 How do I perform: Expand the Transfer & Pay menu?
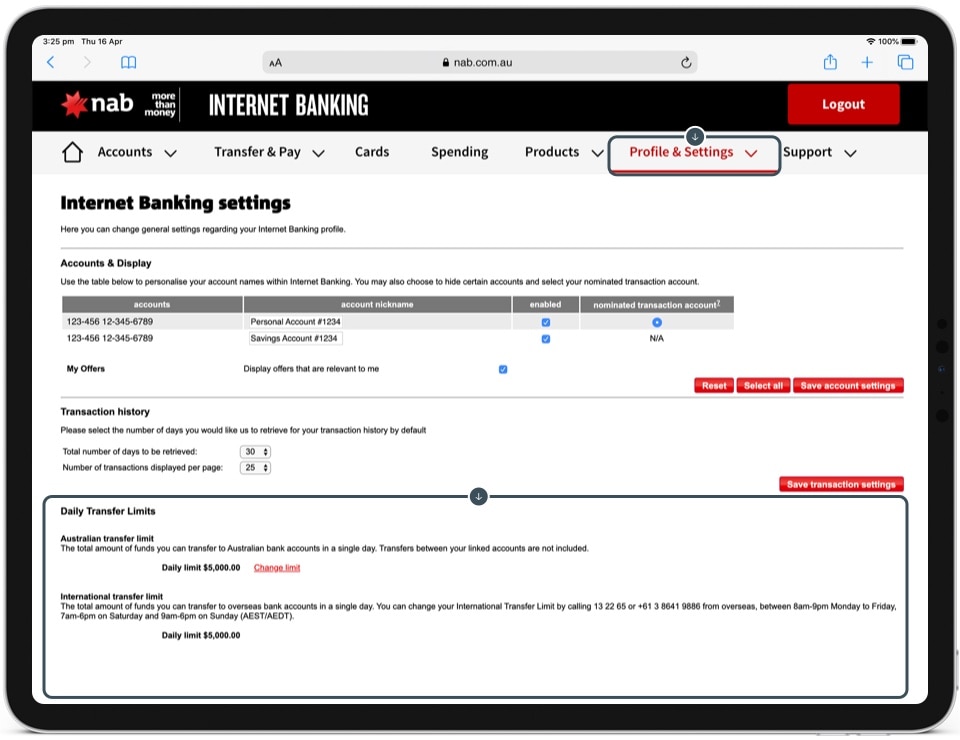coord(269,152)
